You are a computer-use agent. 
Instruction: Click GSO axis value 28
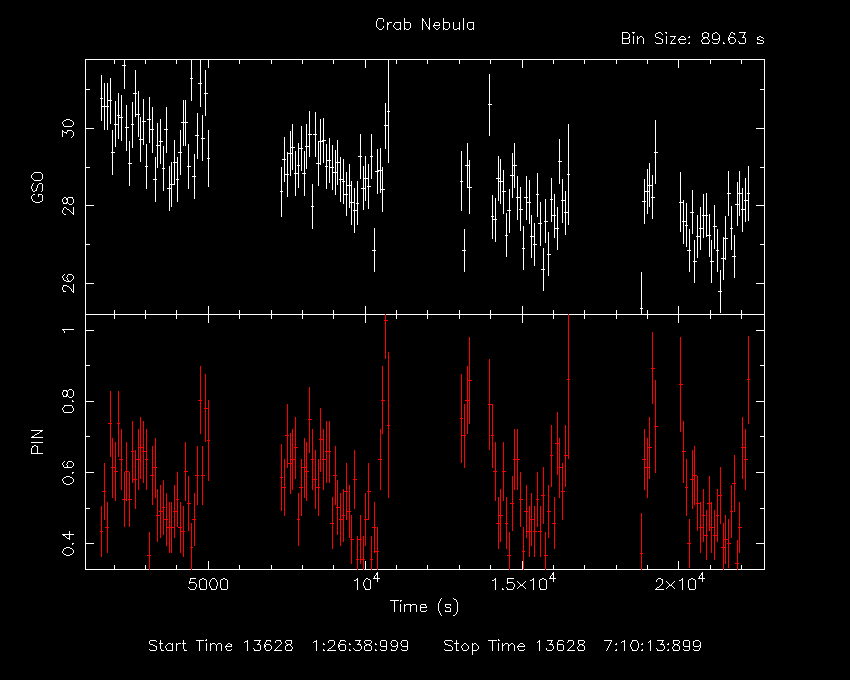click(68, 206)
